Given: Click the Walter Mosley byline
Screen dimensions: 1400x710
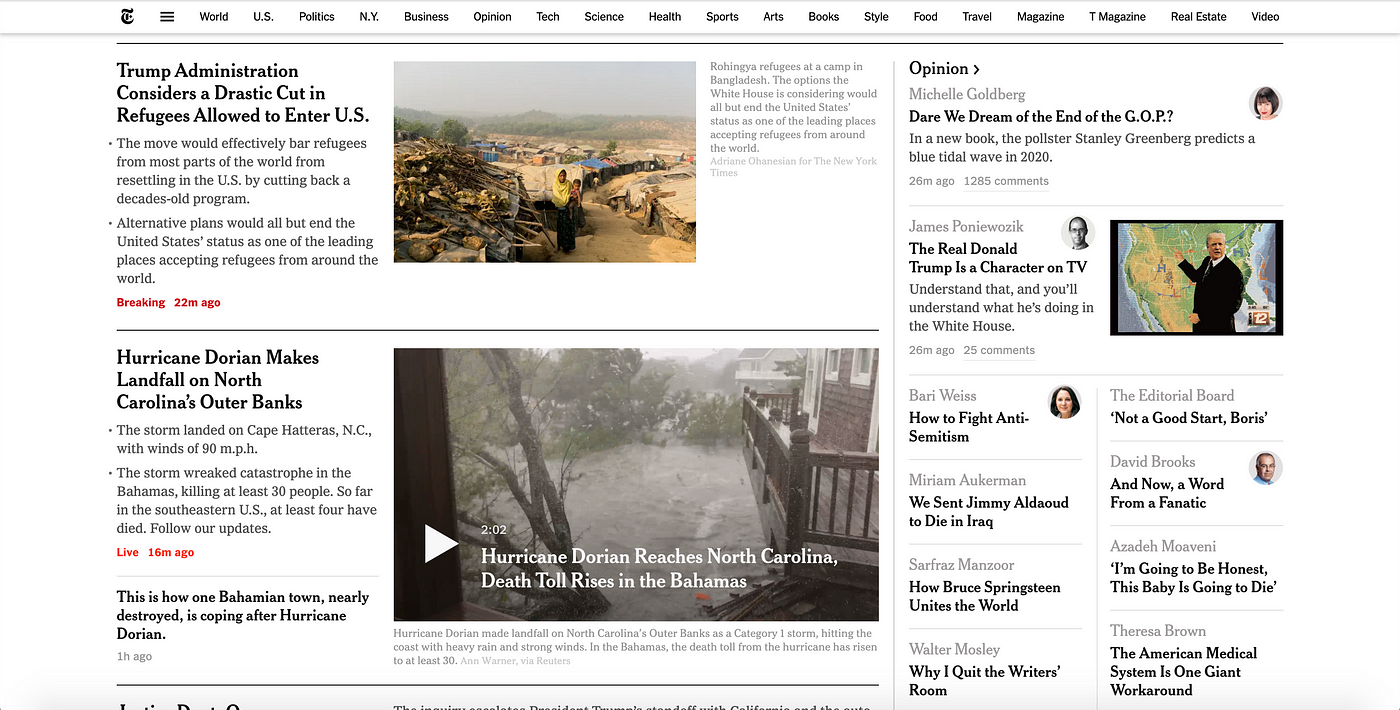Looking at the screenshot, I should coord(954,649).
